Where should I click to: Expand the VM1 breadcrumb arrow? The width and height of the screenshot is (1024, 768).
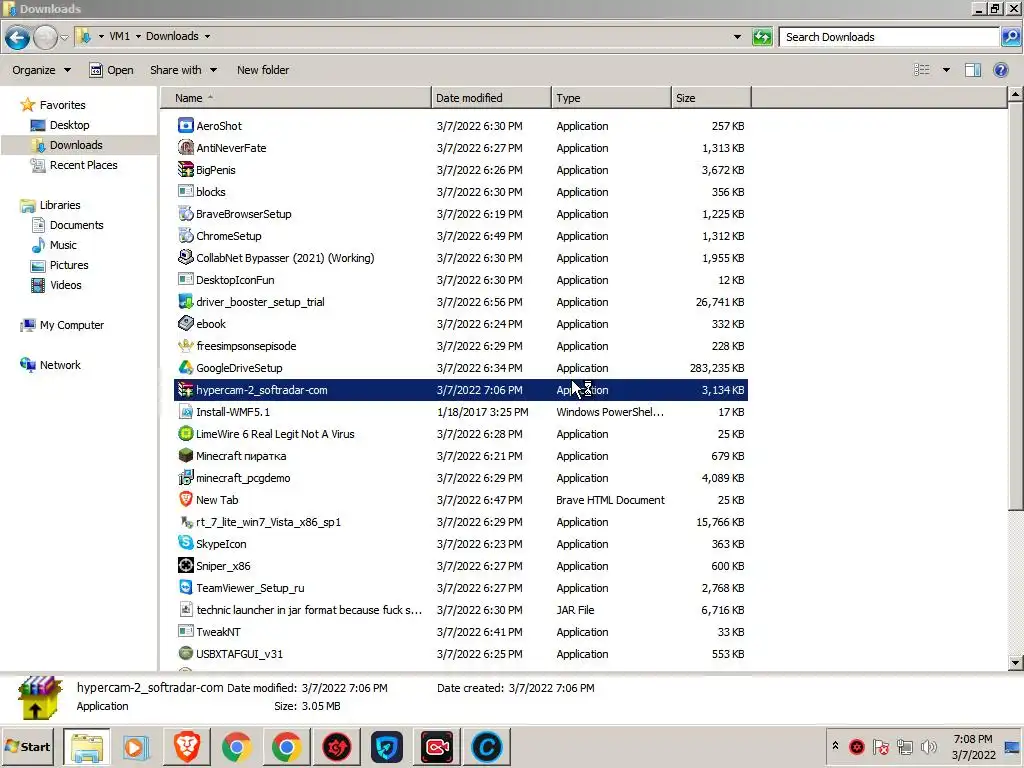coord(138,37)
